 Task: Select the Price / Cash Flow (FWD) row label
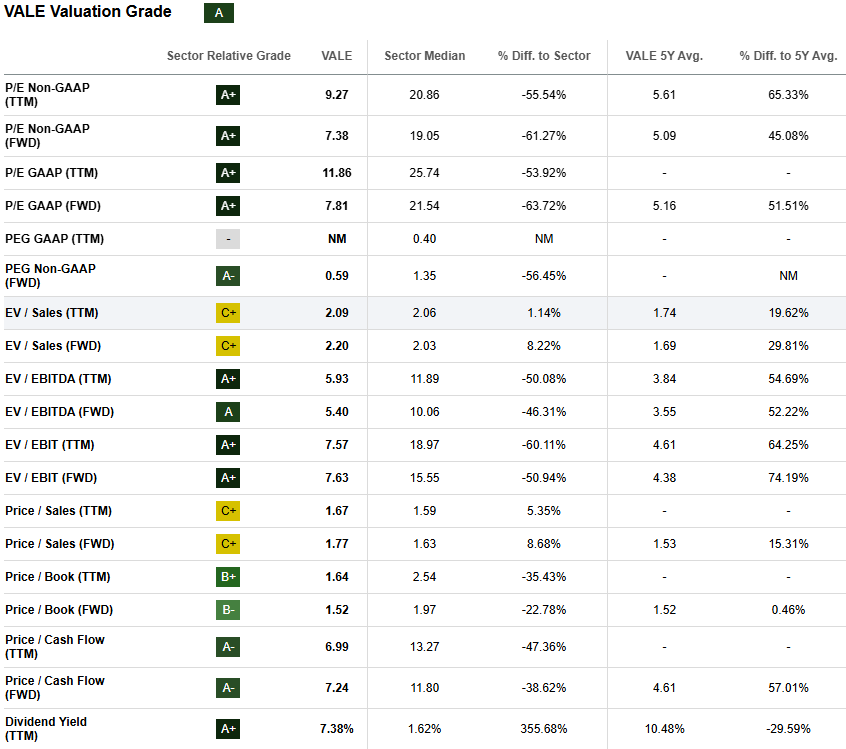pos(54,687)
